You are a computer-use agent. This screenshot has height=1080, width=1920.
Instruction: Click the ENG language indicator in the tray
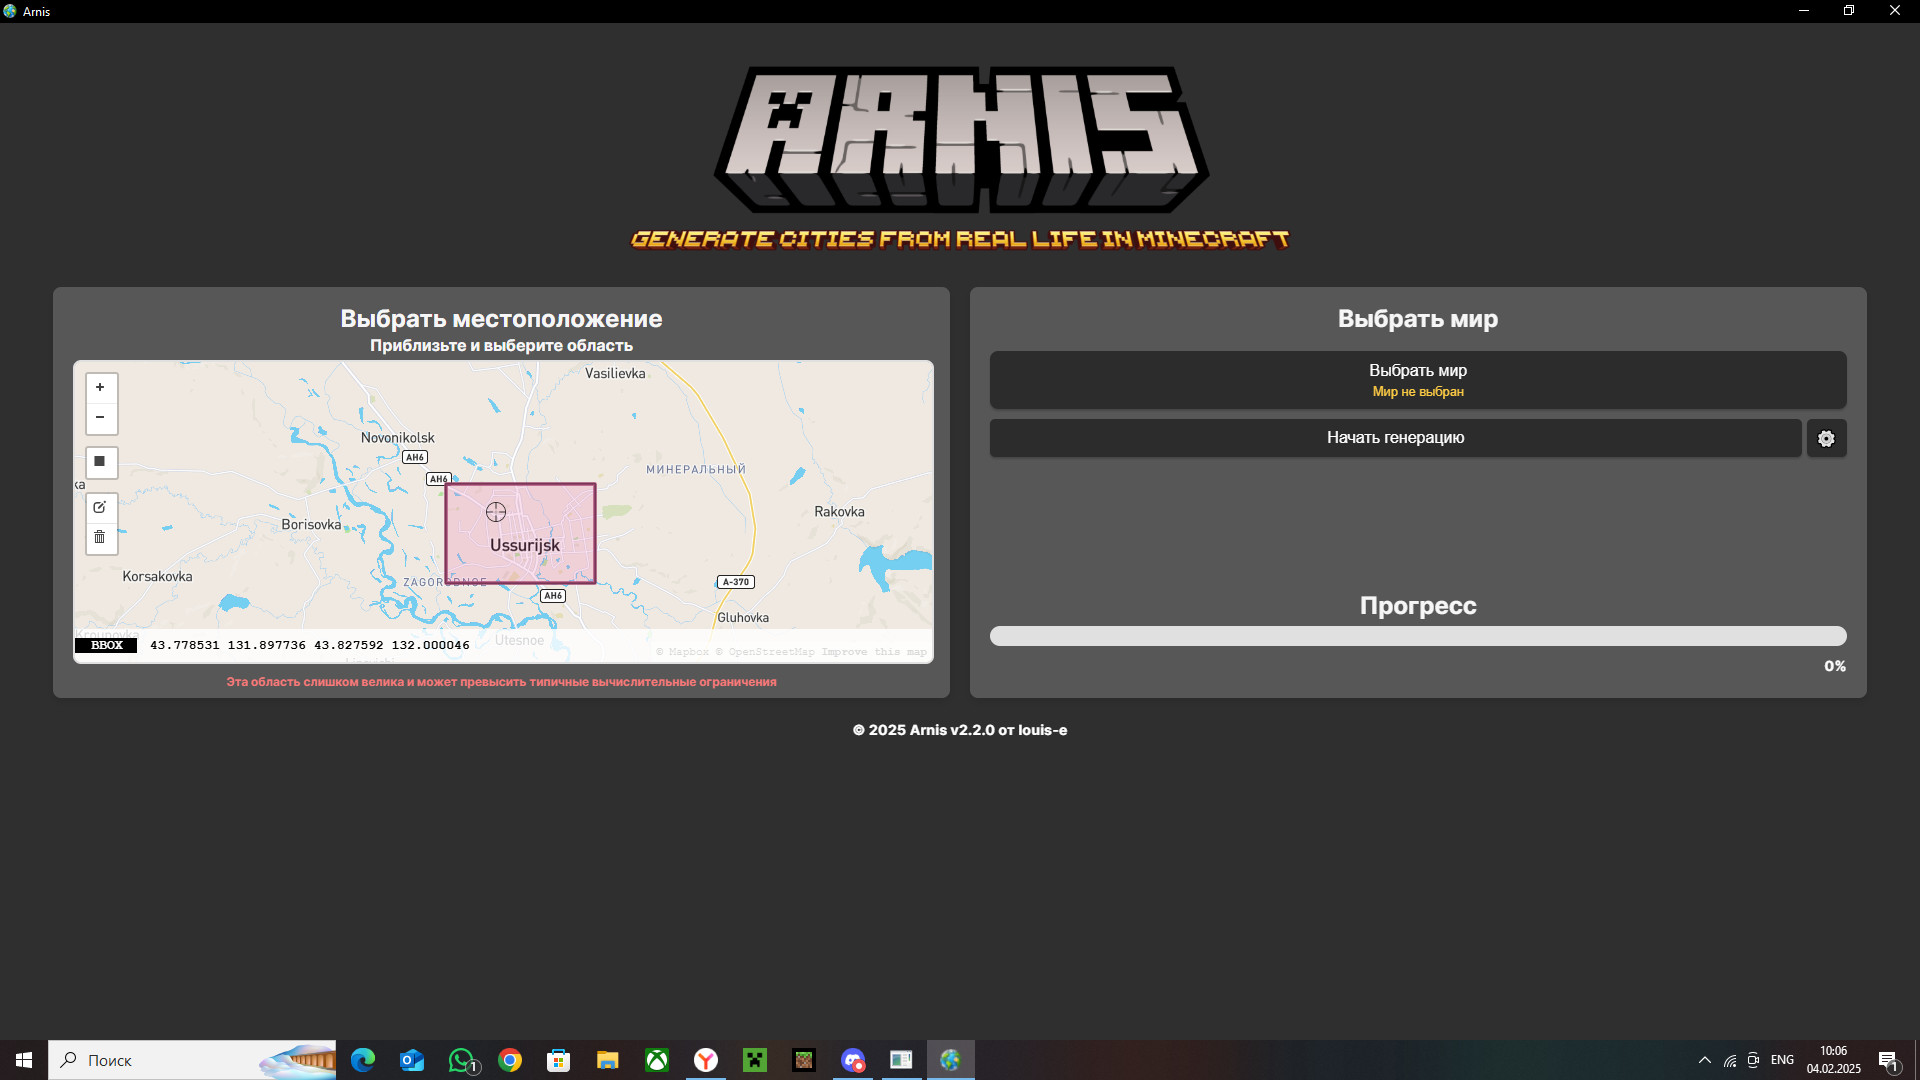1784,1060
